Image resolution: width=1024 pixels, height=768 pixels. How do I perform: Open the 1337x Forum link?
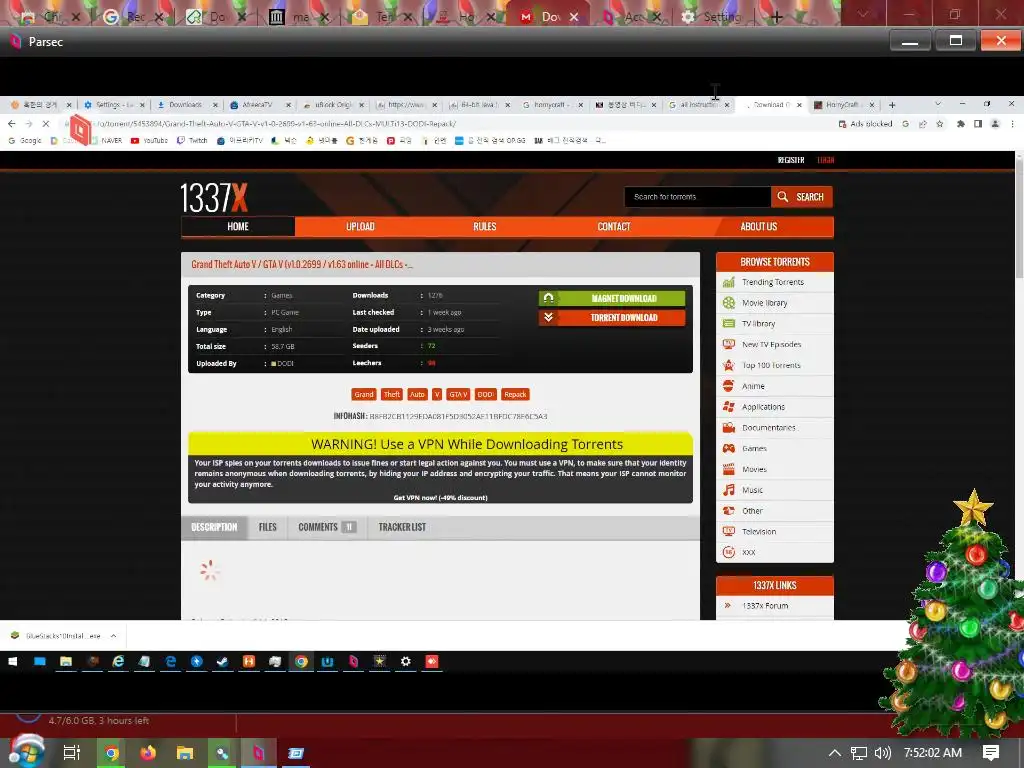coord(765,606)
